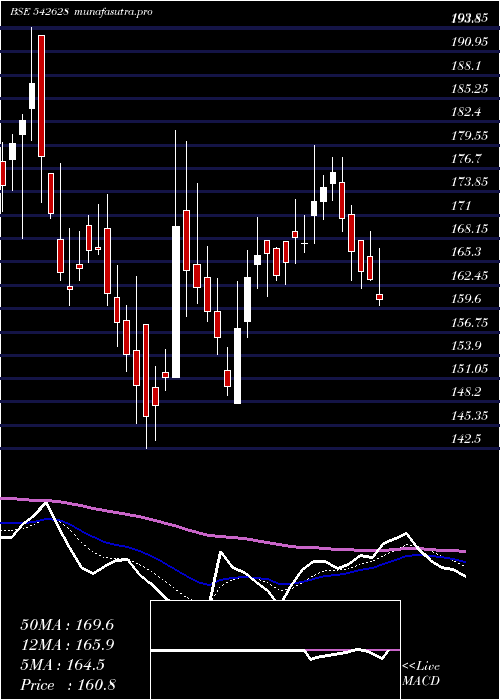Select the 159.6 price level label
500x700 pixels.
pos(467,299)
